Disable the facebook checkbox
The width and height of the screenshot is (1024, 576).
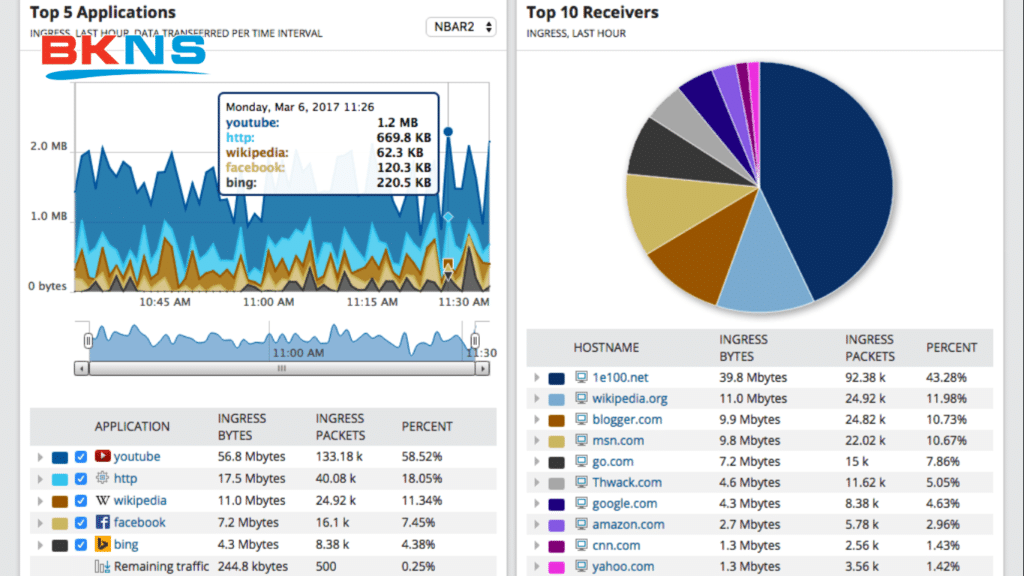click(81, 521)
